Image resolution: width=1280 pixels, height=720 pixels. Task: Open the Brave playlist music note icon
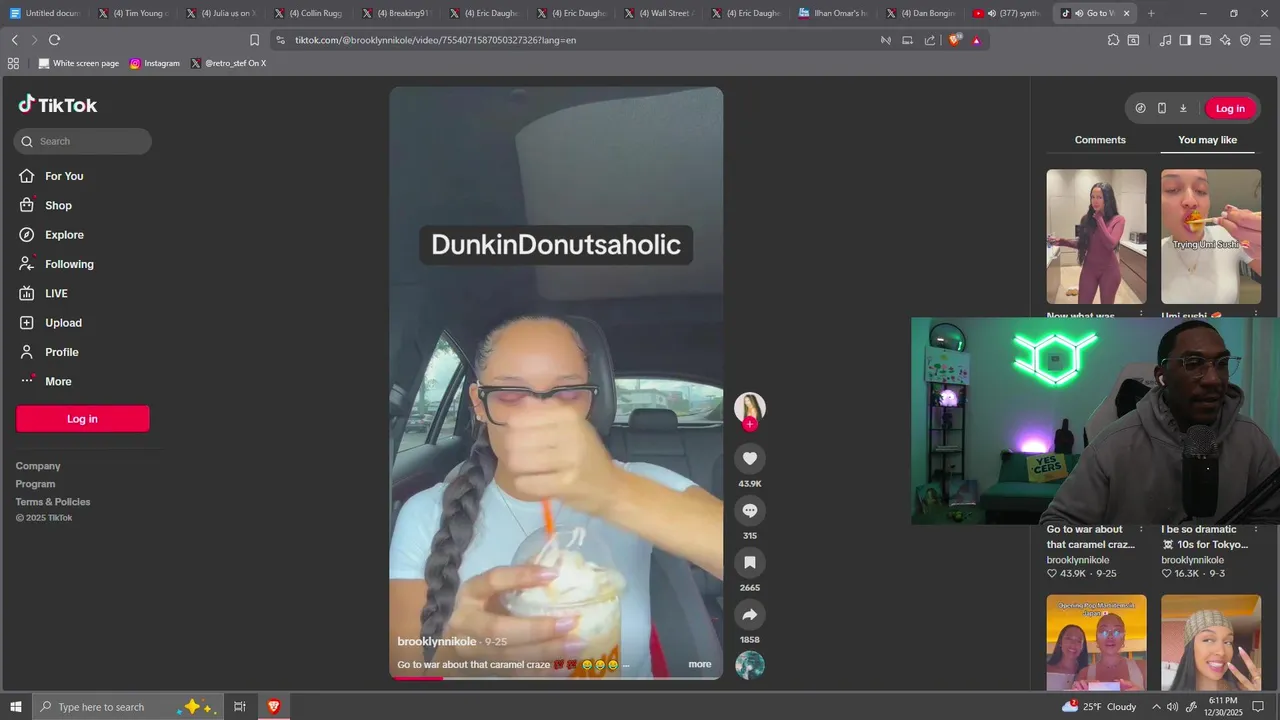[x=1165, y=40]
